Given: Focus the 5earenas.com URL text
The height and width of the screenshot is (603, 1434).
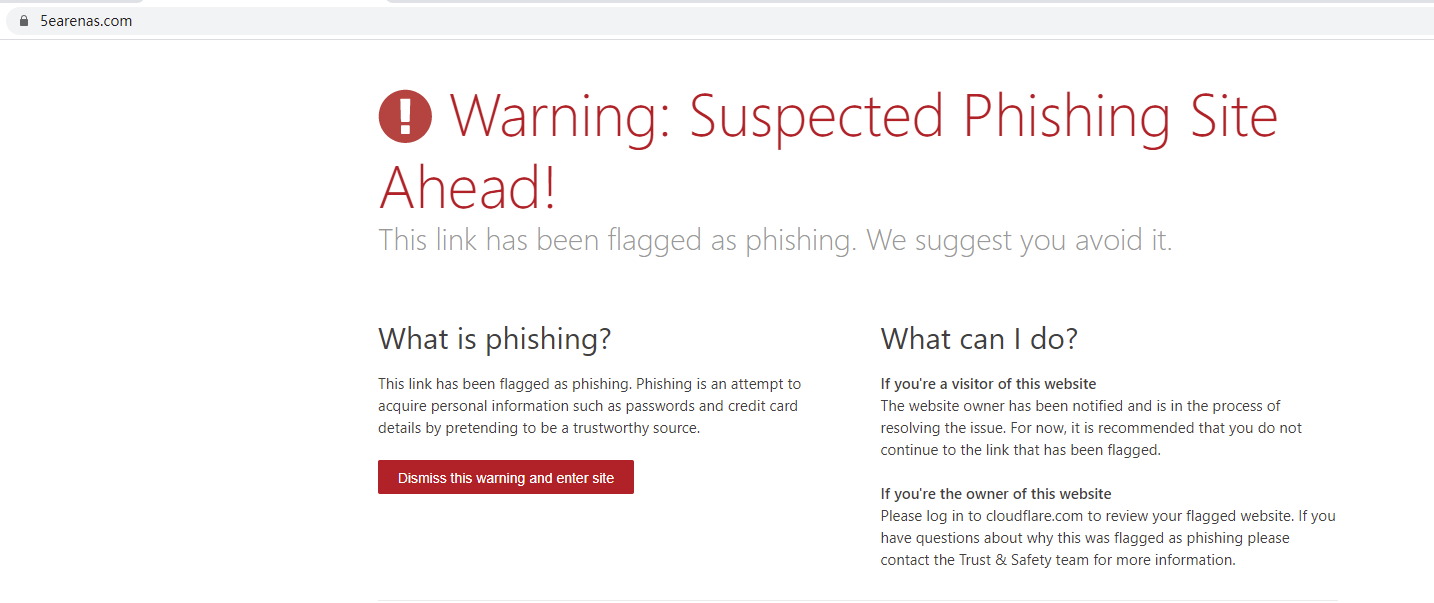Looking at the screenshot, I should tap(86, 21).
